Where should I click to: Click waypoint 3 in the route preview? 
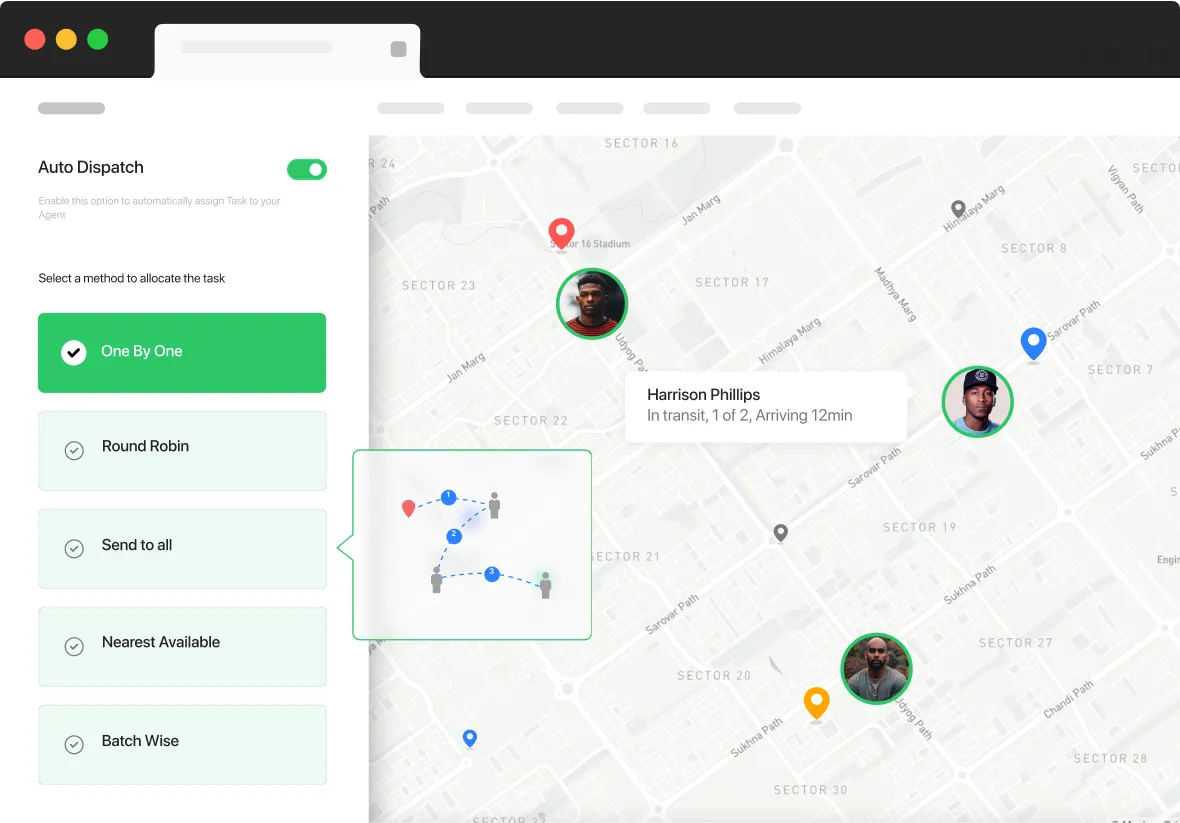tap(491, 574)
